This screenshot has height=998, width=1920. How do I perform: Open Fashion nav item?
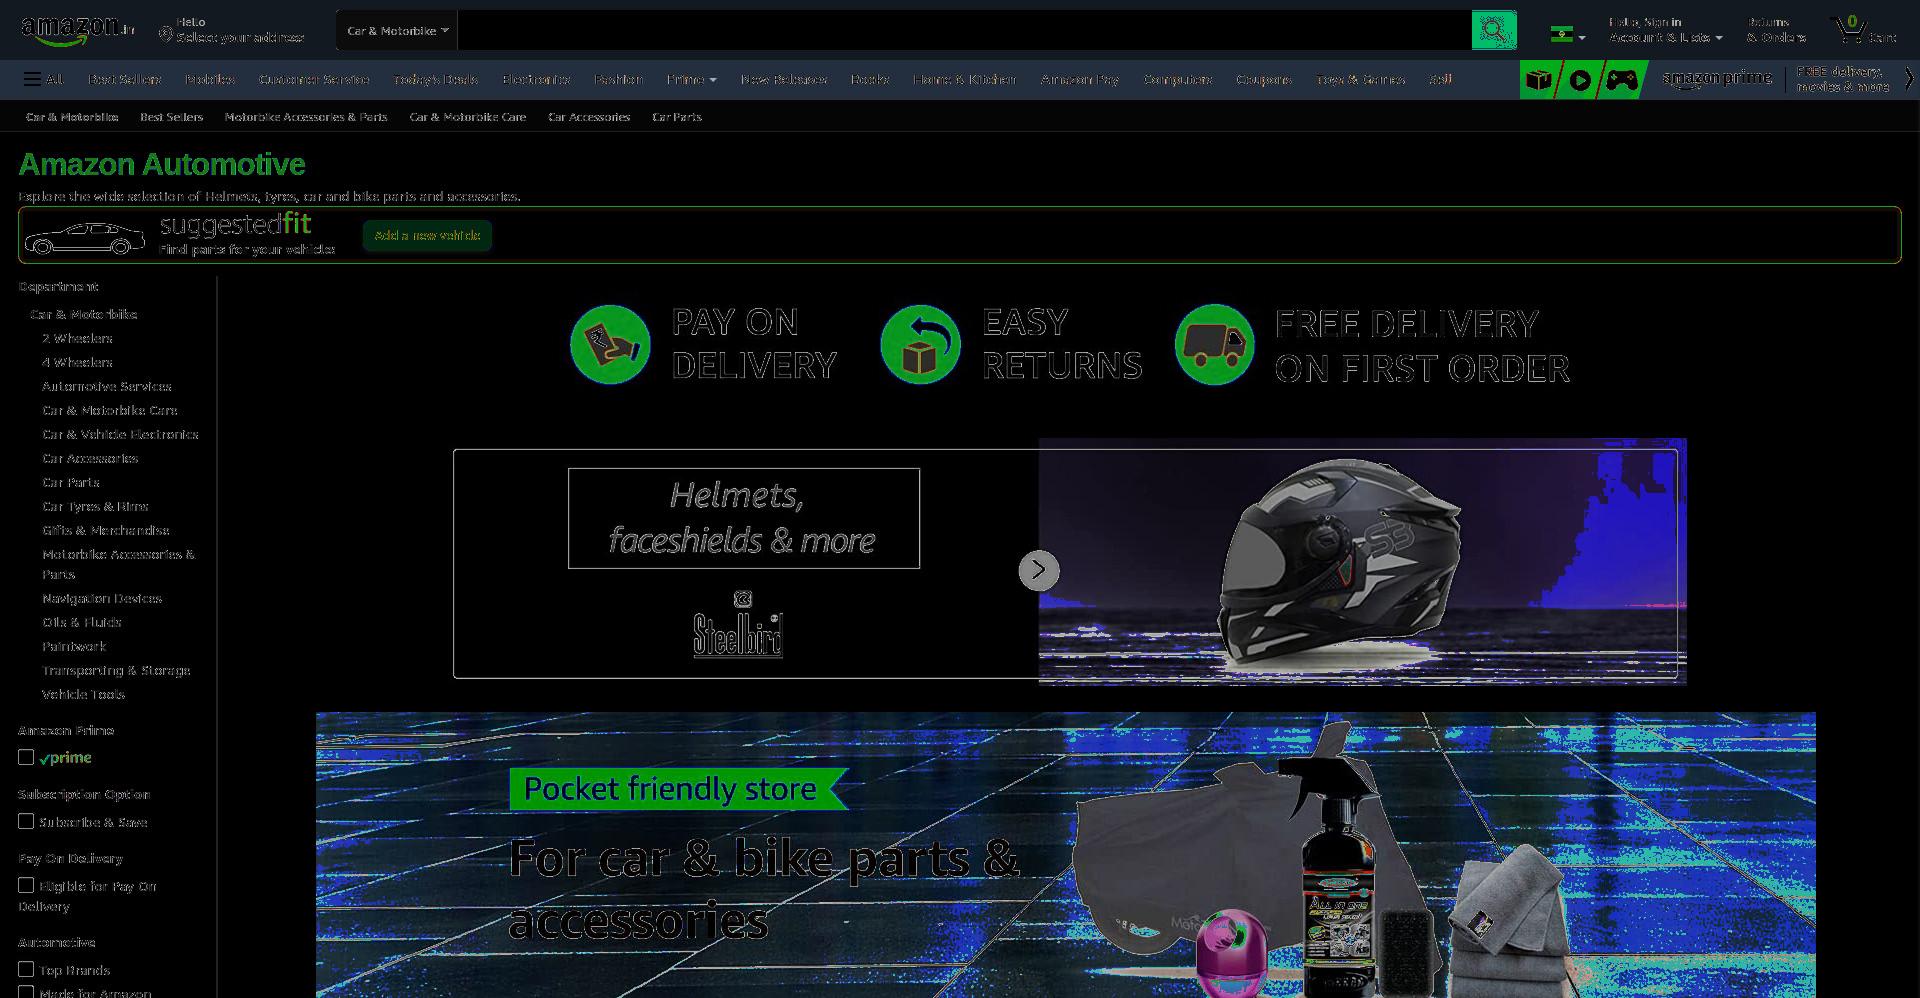(618, 79)
